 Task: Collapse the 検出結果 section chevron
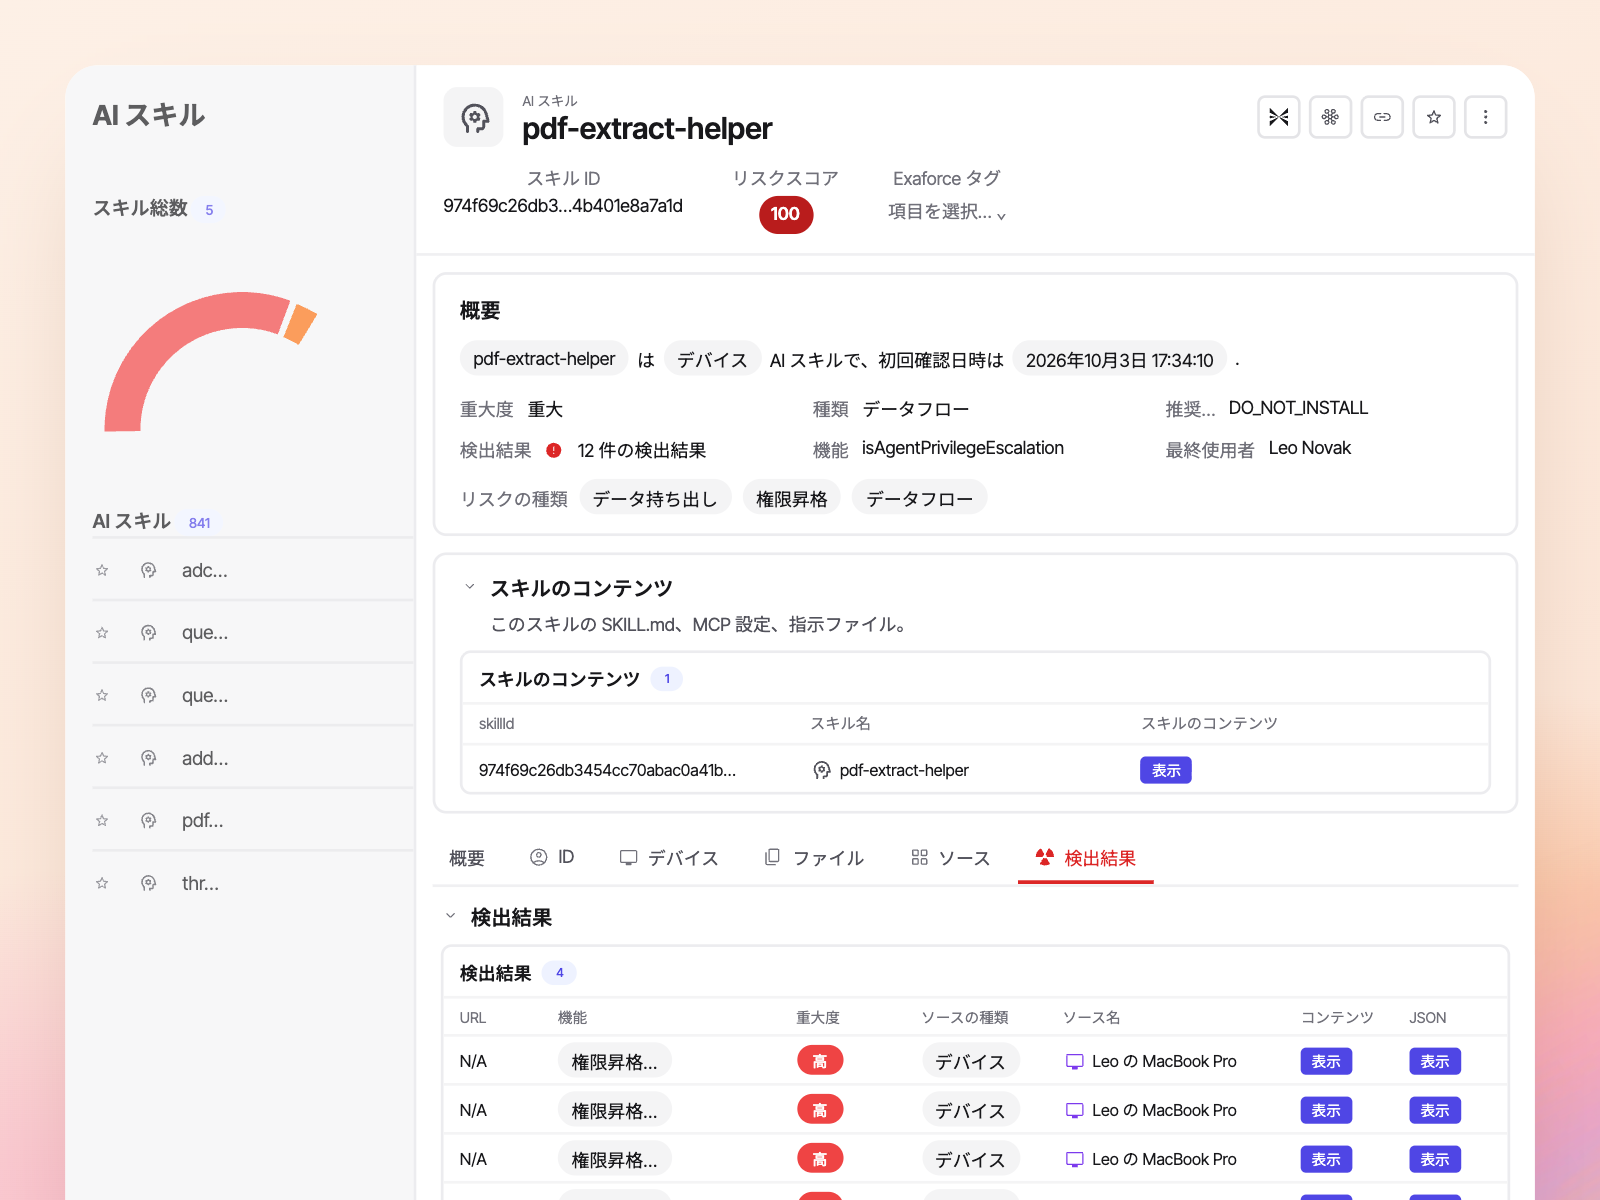(x=451, y=916)
